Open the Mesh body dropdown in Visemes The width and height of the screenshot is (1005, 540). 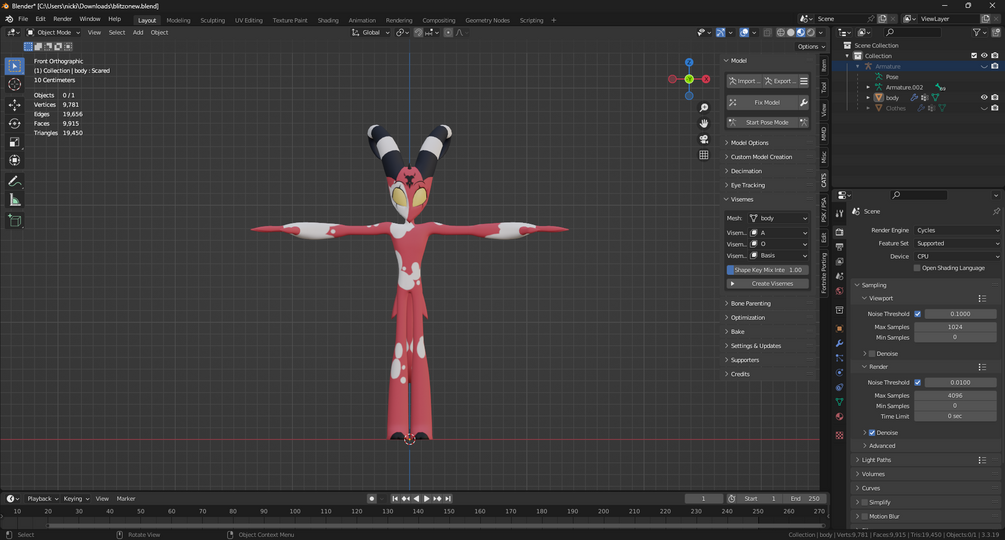coord(778,218)
